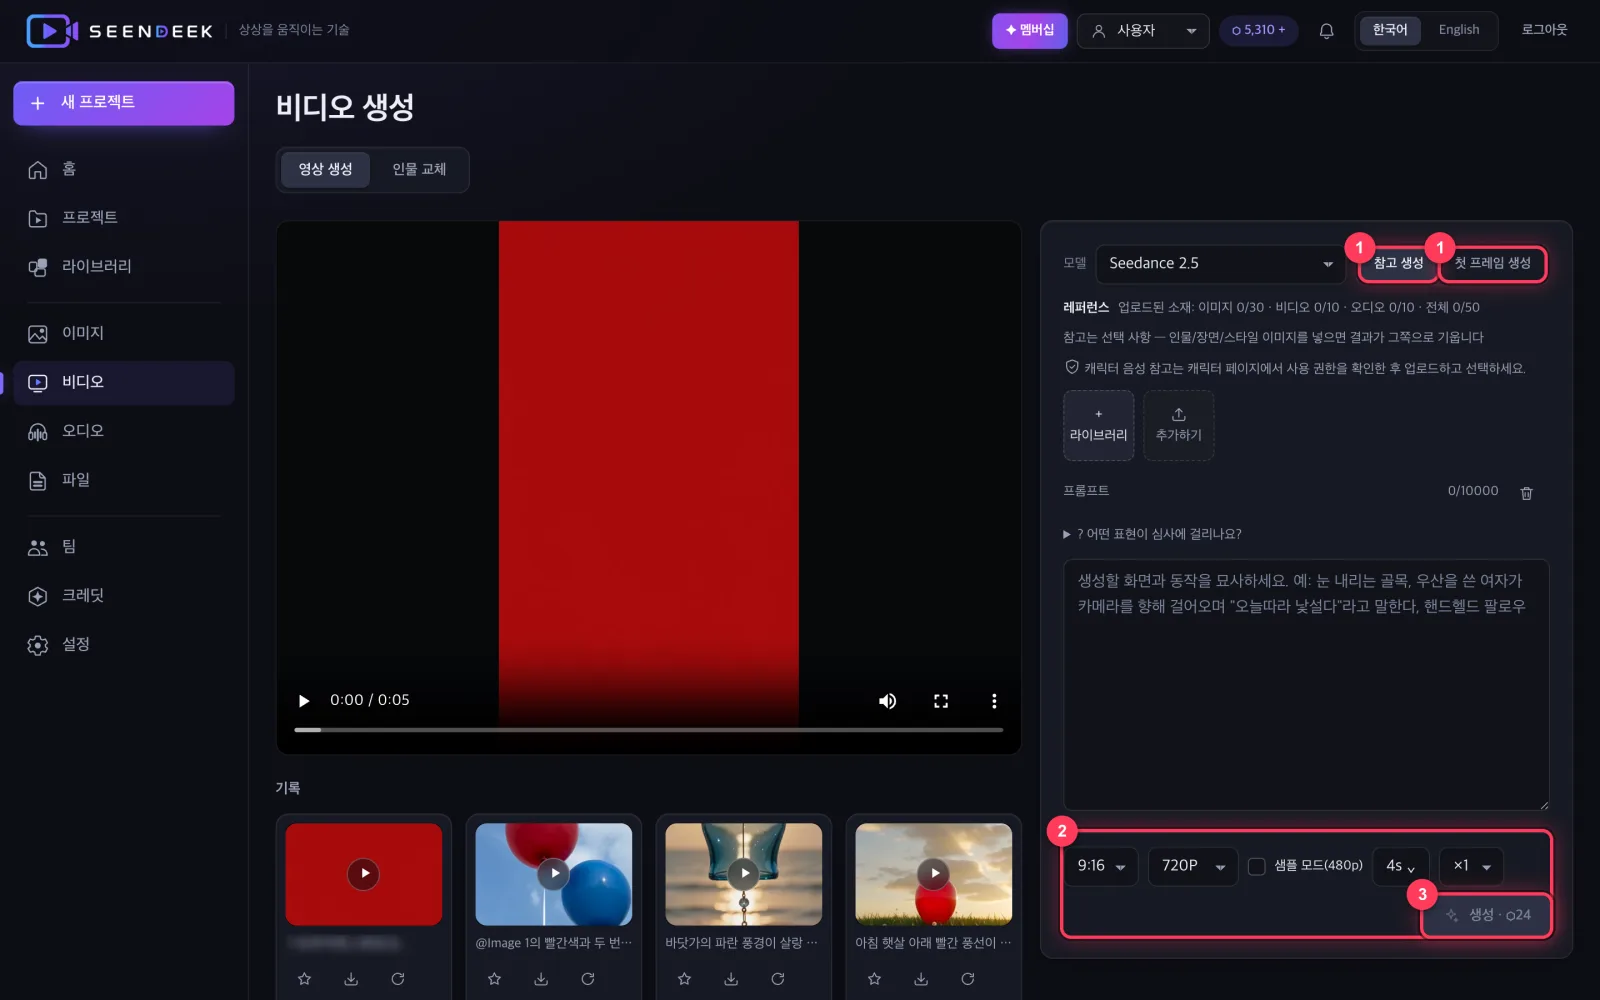Click the 멤버십 button
The image size is (1600, 1000).
click(x=1030, y=31)
